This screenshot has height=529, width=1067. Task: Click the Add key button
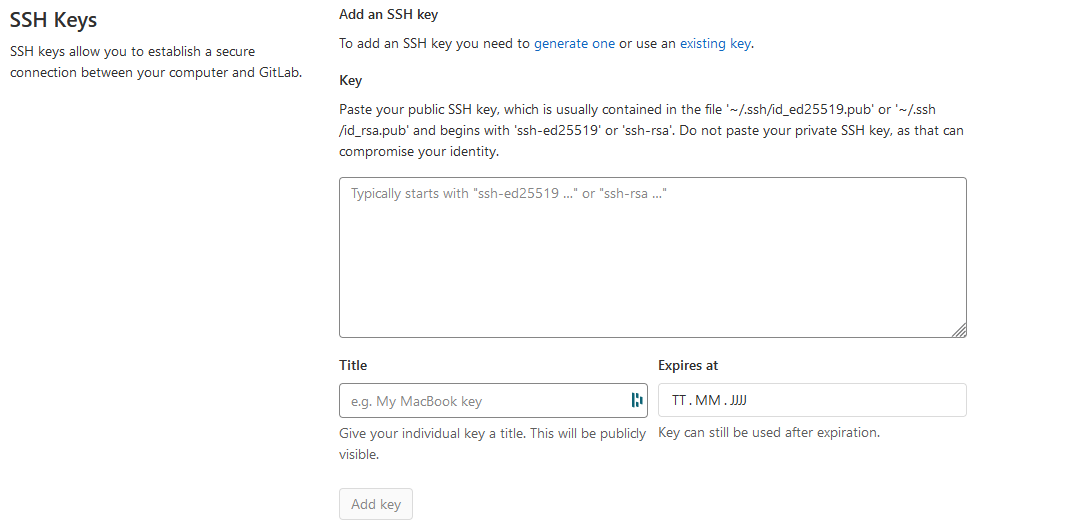coord(376,504)
